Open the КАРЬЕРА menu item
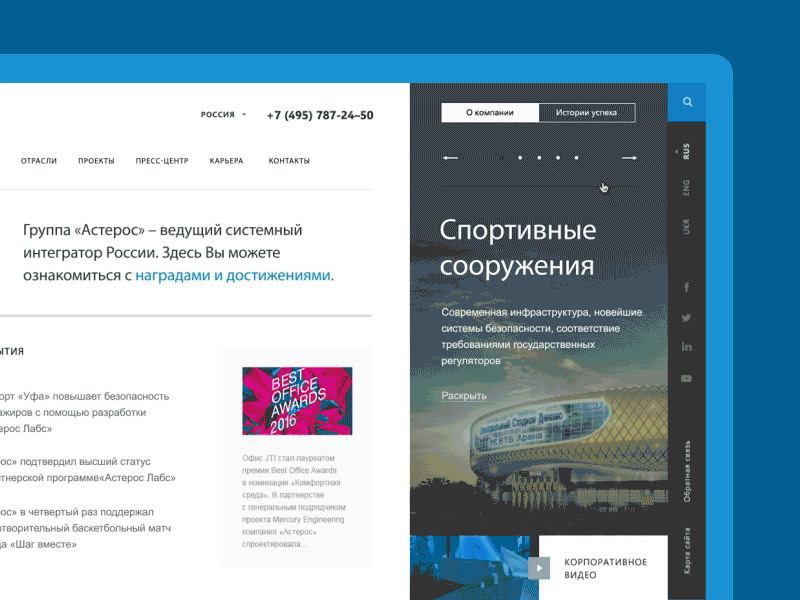 click(x=227, y=161)
